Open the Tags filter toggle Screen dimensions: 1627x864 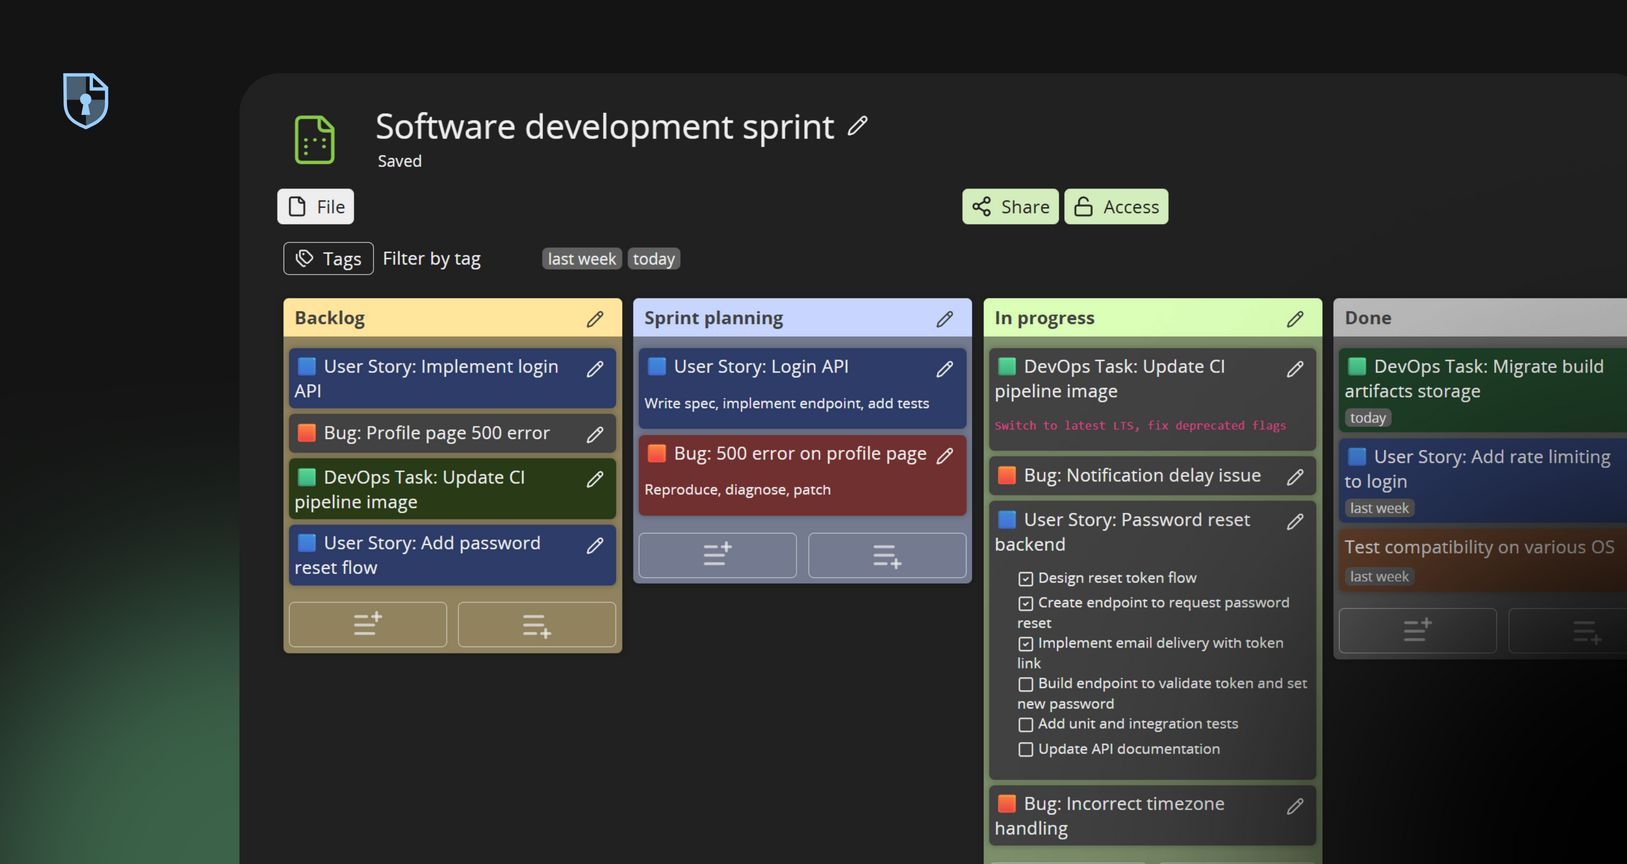[328, 259]
